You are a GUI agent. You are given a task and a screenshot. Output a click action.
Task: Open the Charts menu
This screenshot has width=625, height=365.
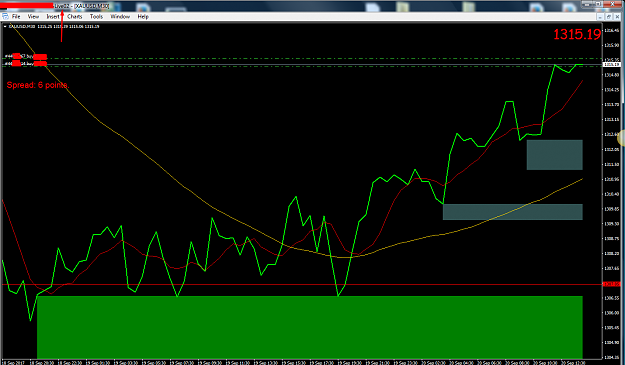pyautogui.click(x=75, y=17)
